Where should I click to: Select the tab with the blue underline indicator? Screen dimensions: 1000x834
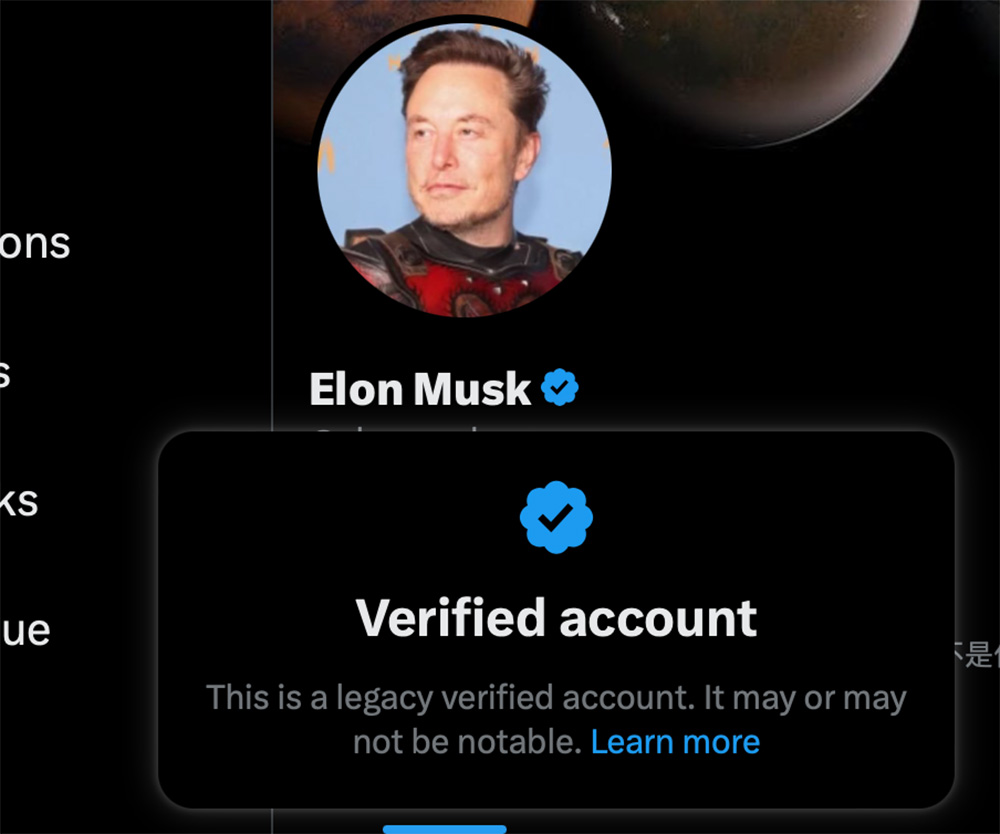[444, 828]
